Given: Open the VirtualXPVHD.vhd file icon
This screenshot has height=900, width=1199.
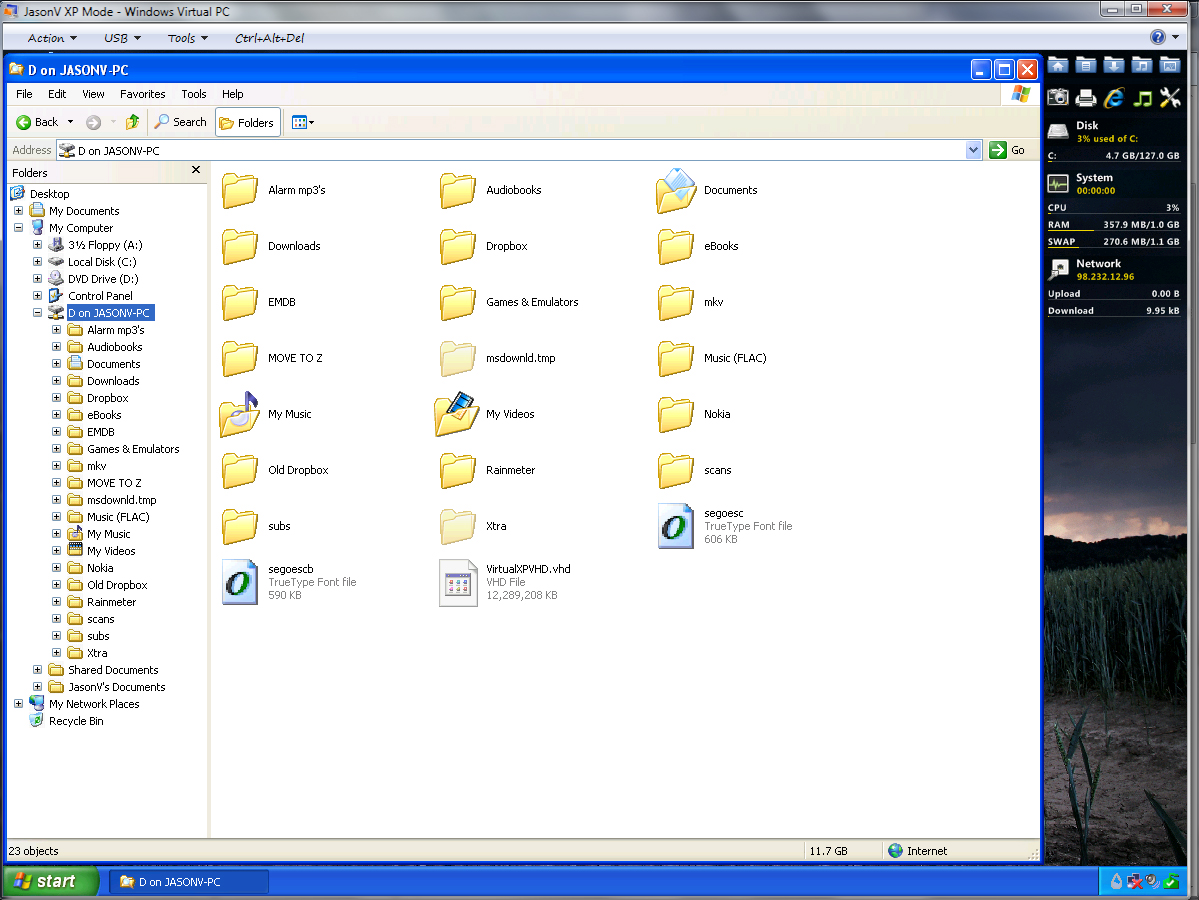Looking at the screenshot, I should click(x=458, y=583).
